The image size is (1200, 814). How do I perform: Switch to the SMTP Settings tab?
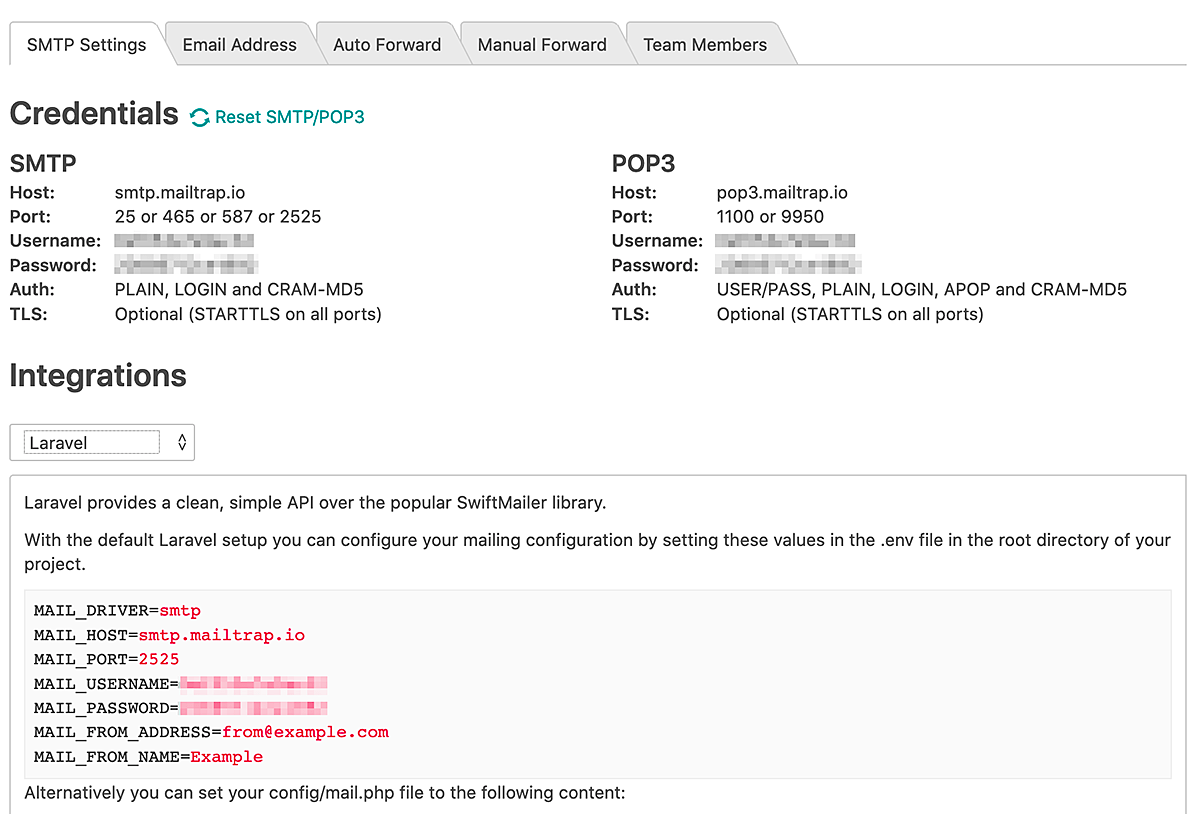point(86,45)
